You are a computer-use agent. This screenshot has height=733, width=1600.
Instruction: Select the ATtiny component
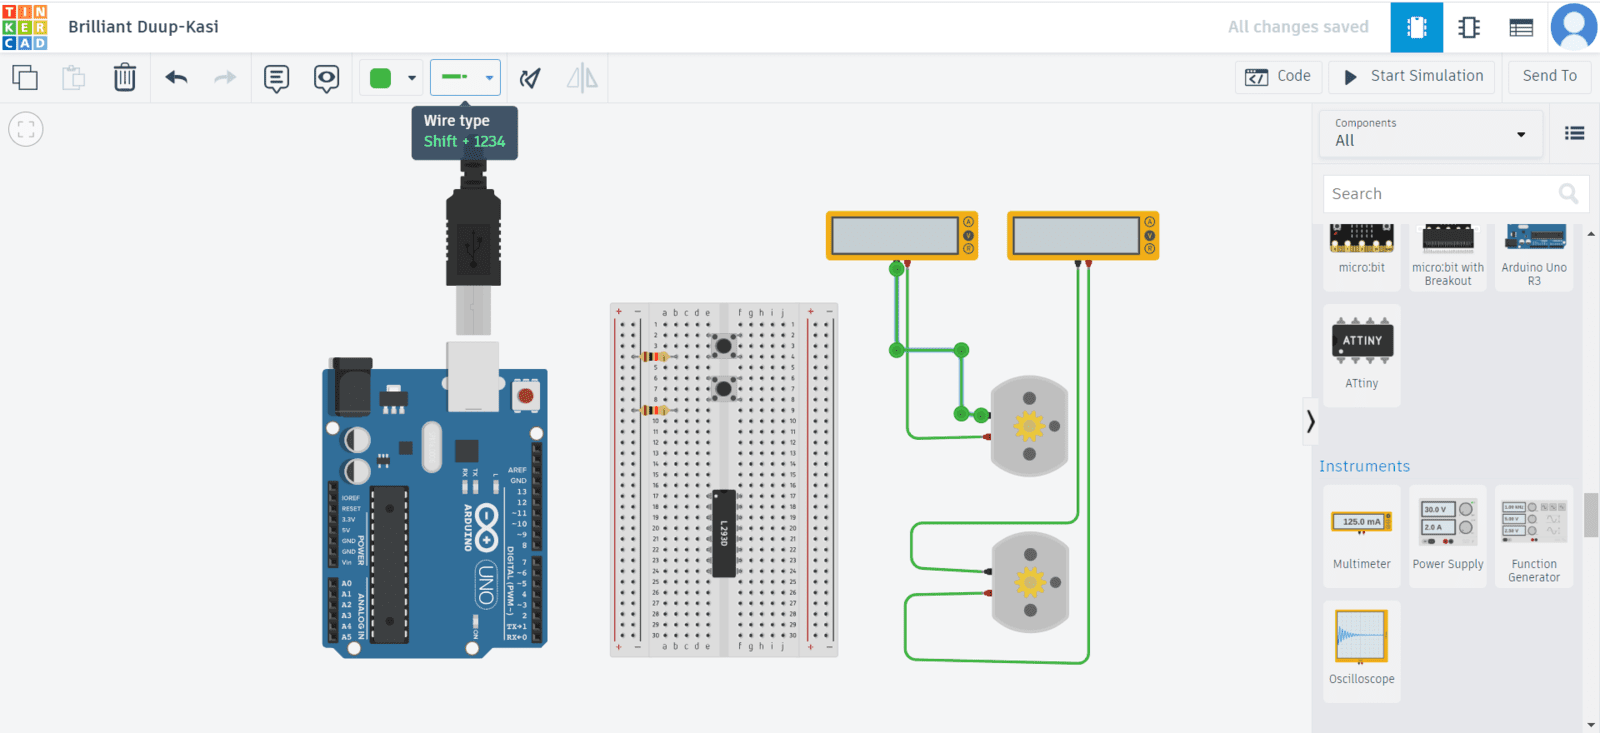click(1362, 355)
